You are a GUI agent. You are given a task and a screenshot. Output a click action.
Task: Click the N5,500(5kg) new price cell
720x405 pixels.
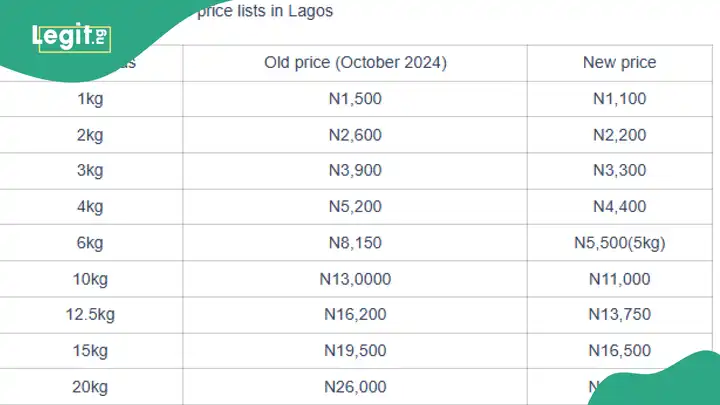click(x=619, y=243)
